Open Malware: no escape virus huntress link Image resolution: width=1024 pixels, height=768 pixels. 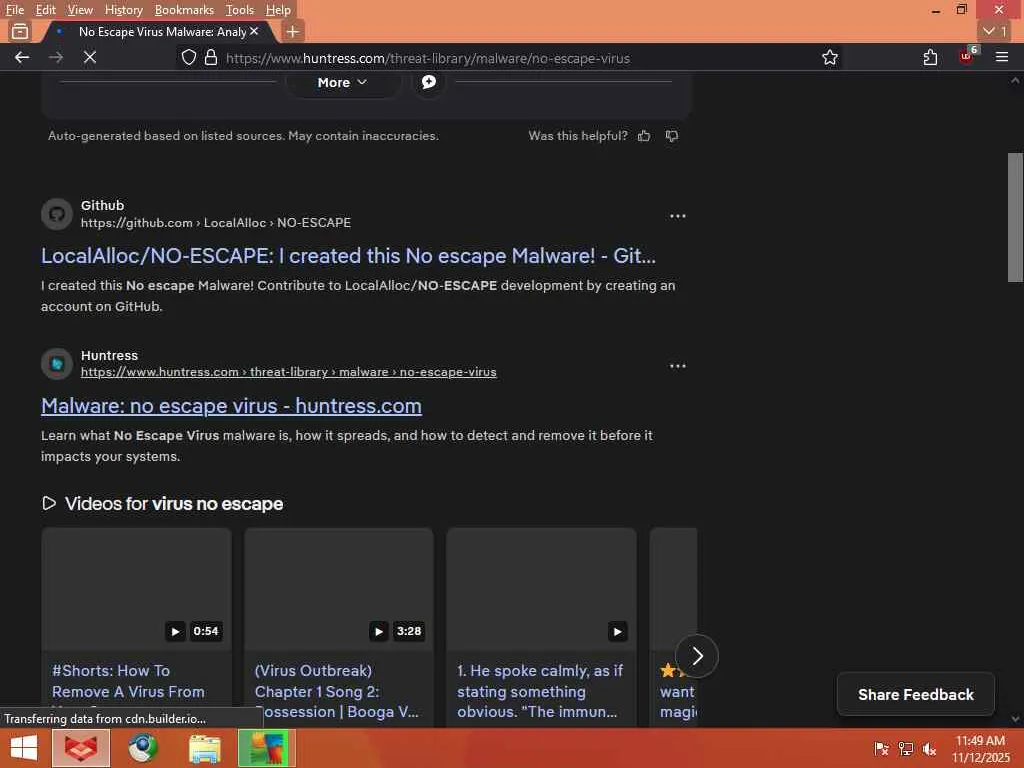pos(231,406)
